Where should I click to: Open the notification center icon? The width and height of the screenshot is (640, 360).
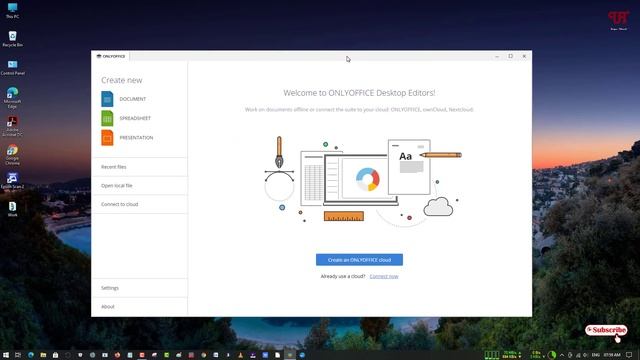point(629,355)
